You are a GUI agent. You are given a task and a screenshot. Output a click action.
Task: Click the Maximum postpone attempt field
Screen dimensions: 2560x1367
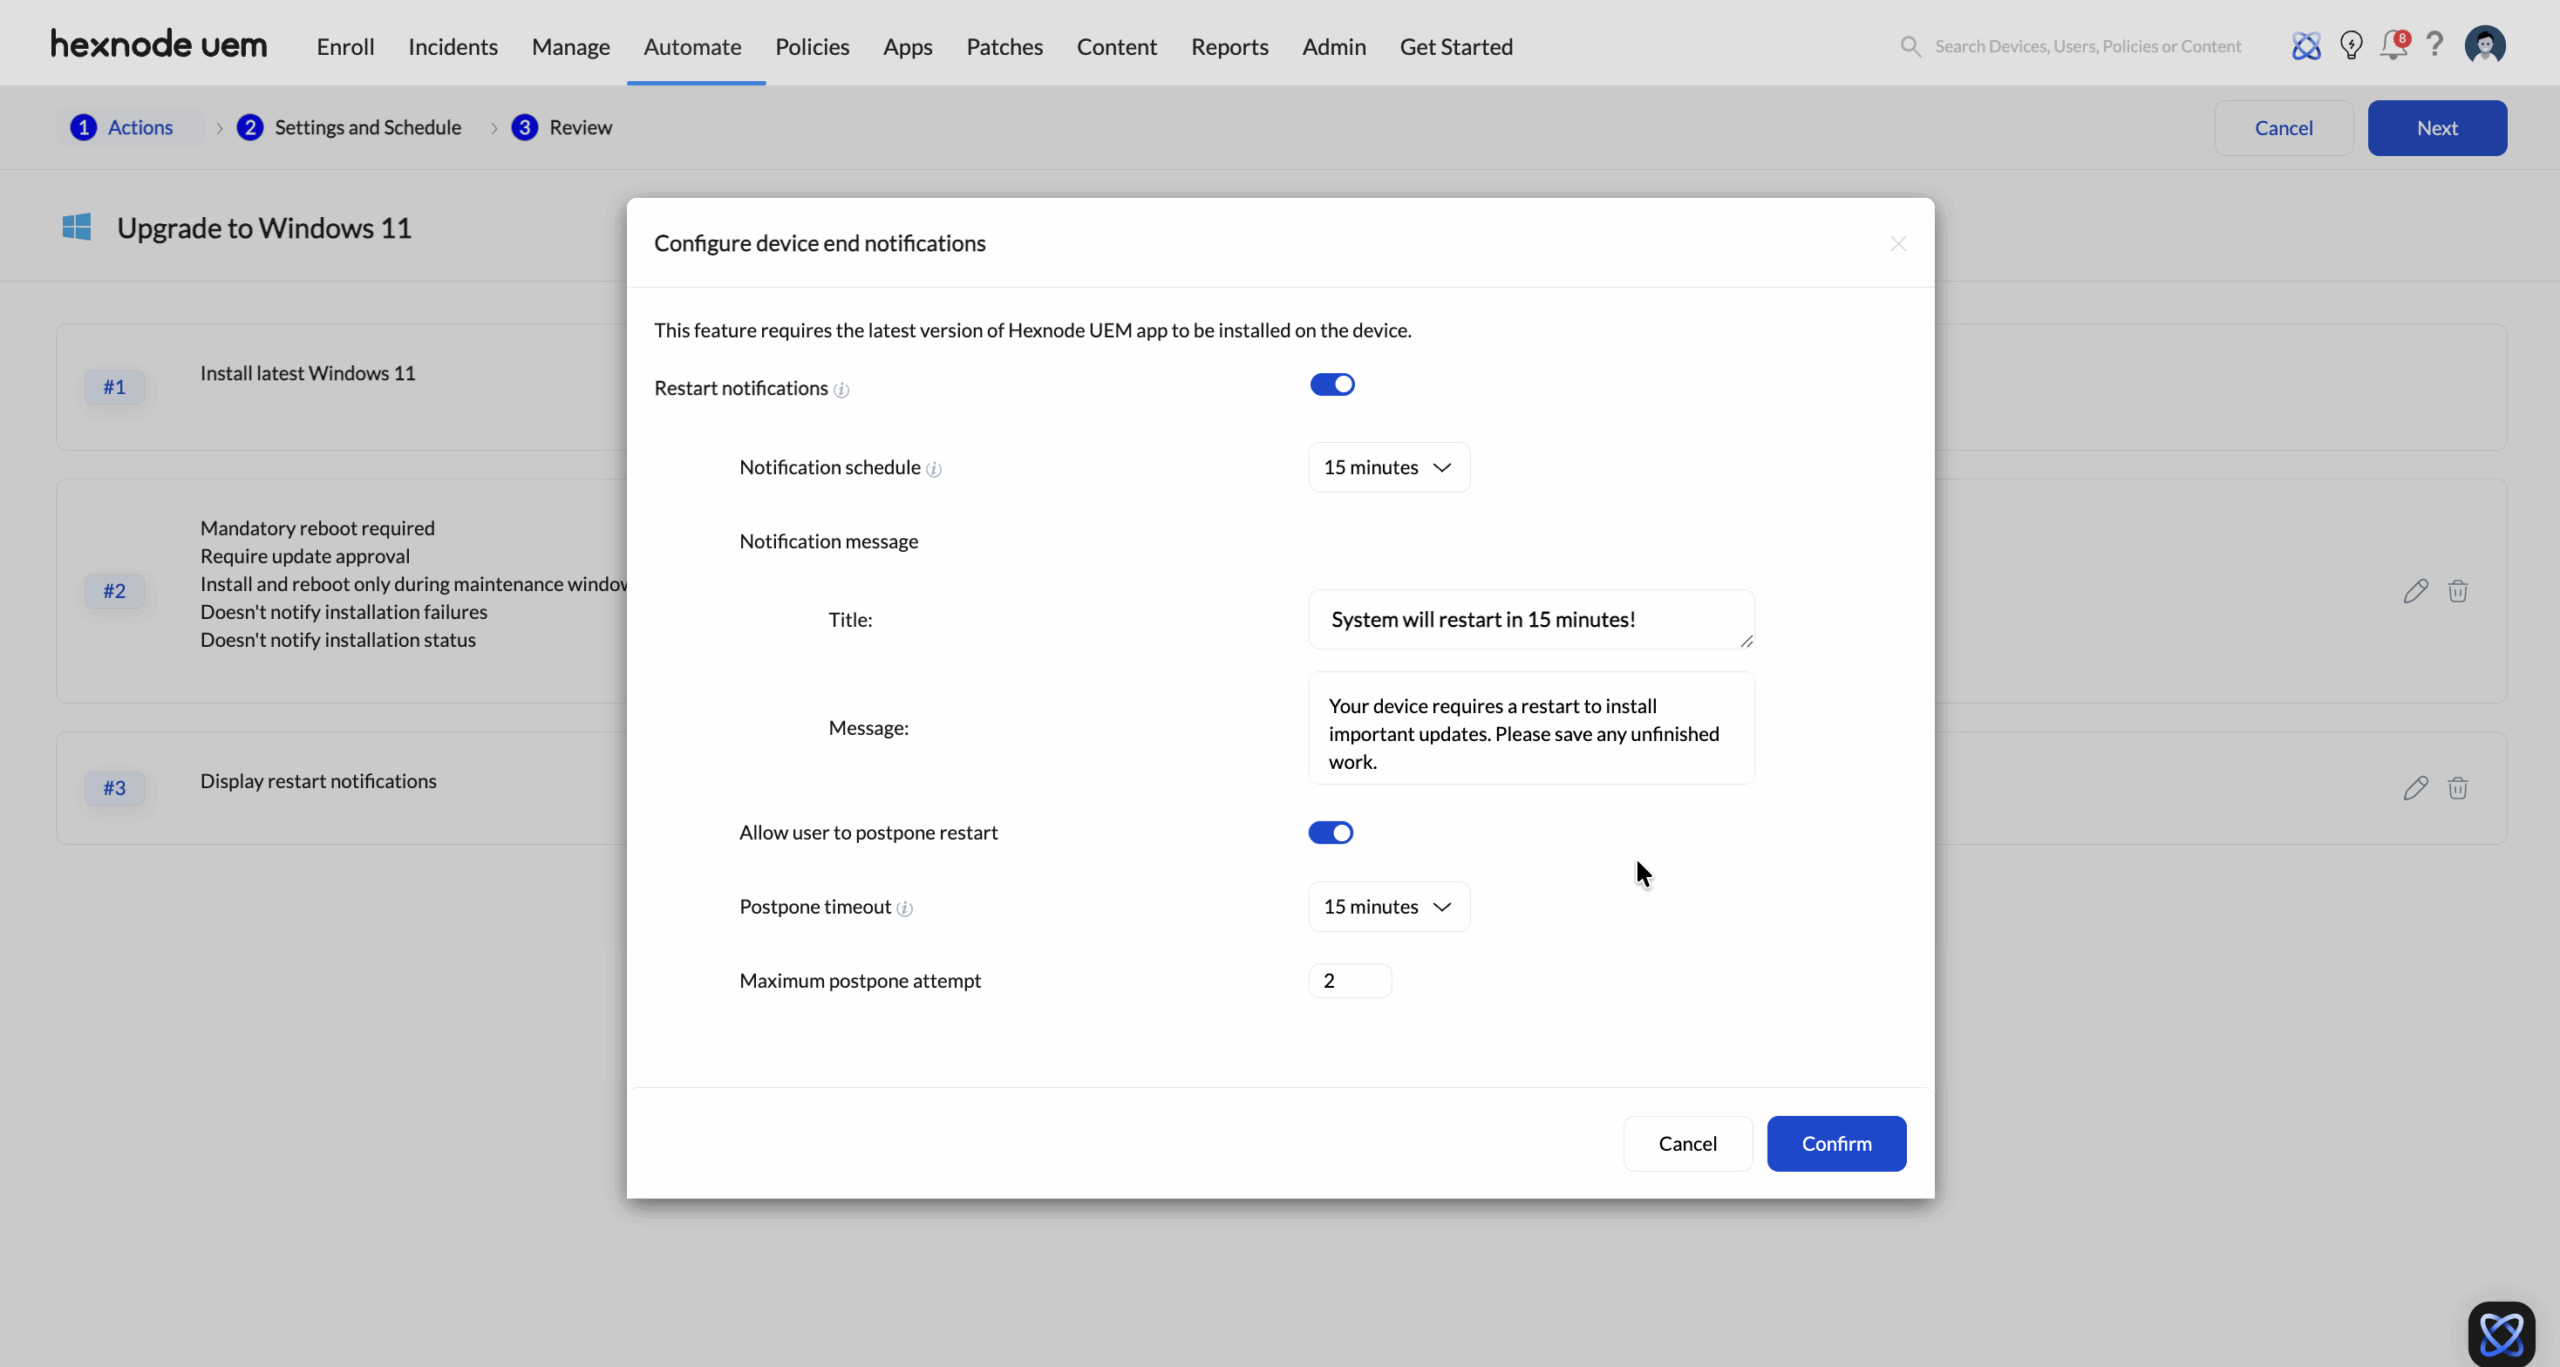click(x=1349, y=981)
